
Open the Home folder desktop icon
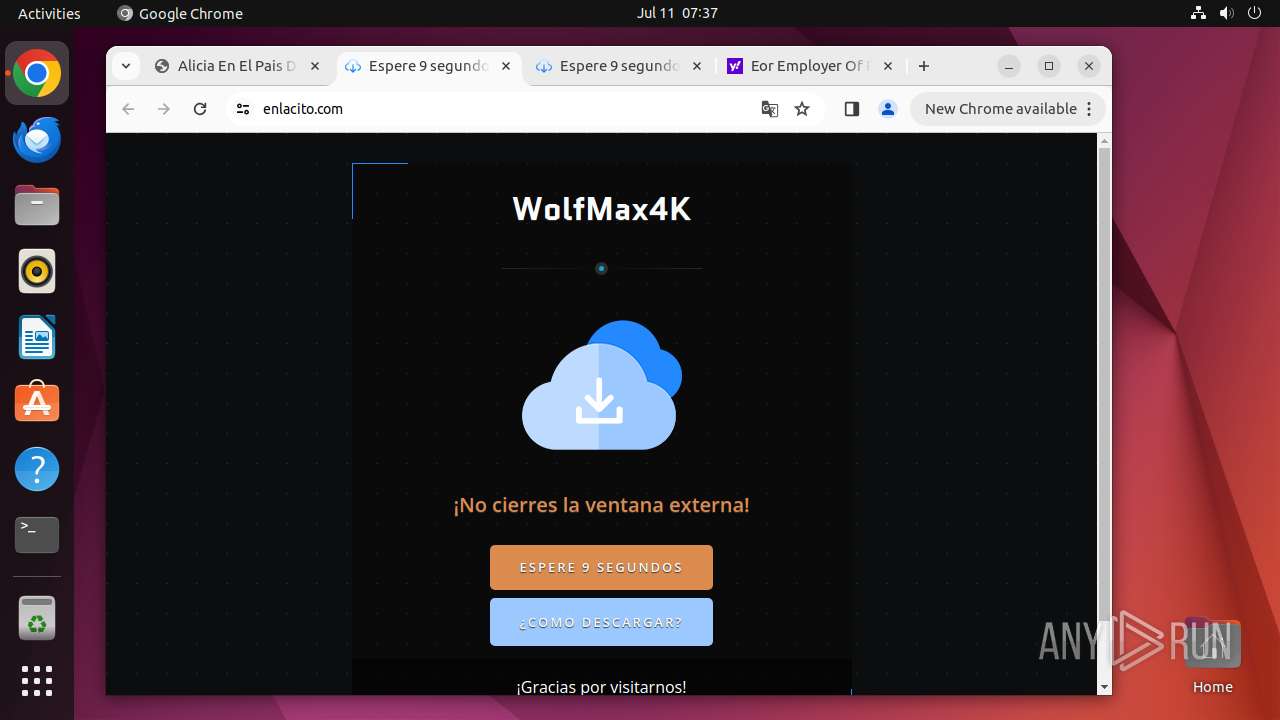pos(1212,656)
